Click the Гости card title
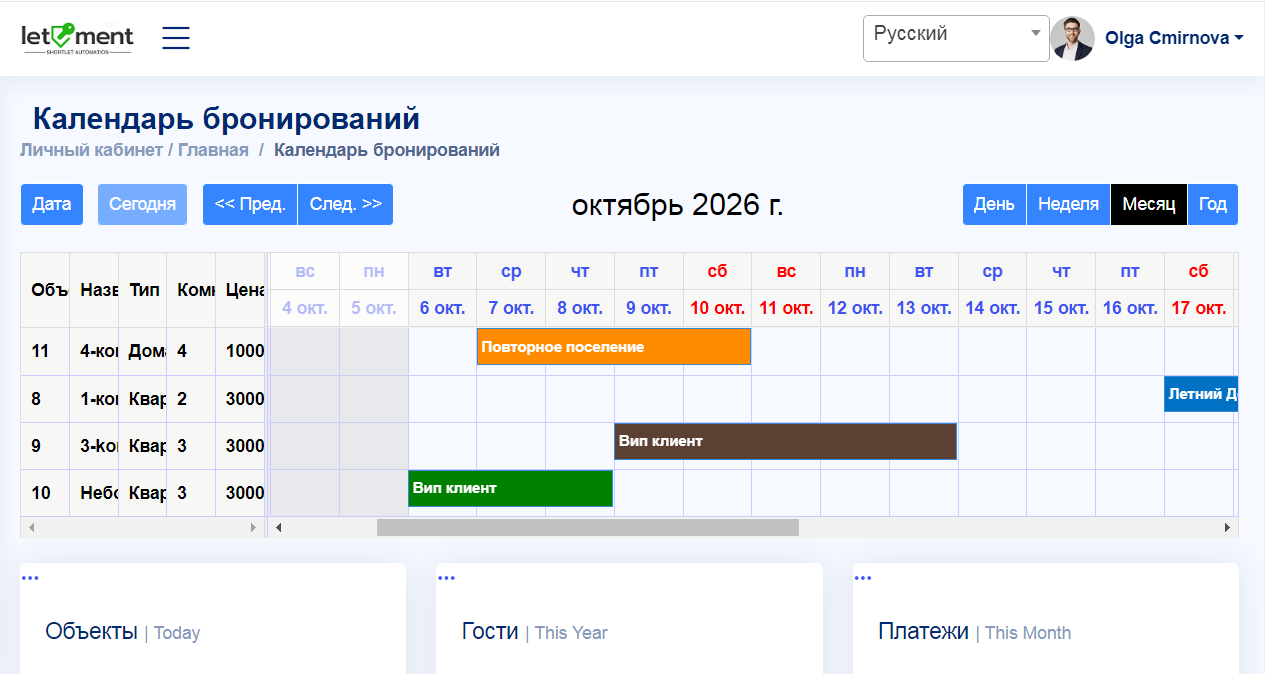The image size is (1265, 674). (x=490, y=631)
